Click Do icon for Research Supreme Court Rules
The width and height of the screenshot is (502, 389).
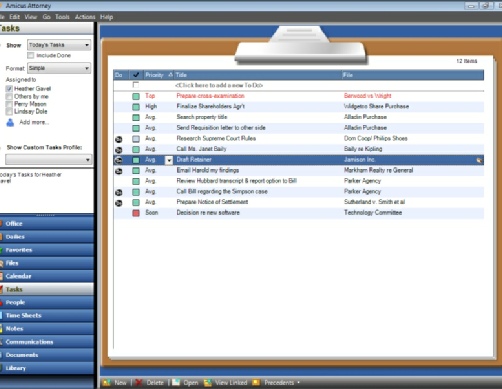click(x=118, y=139)
